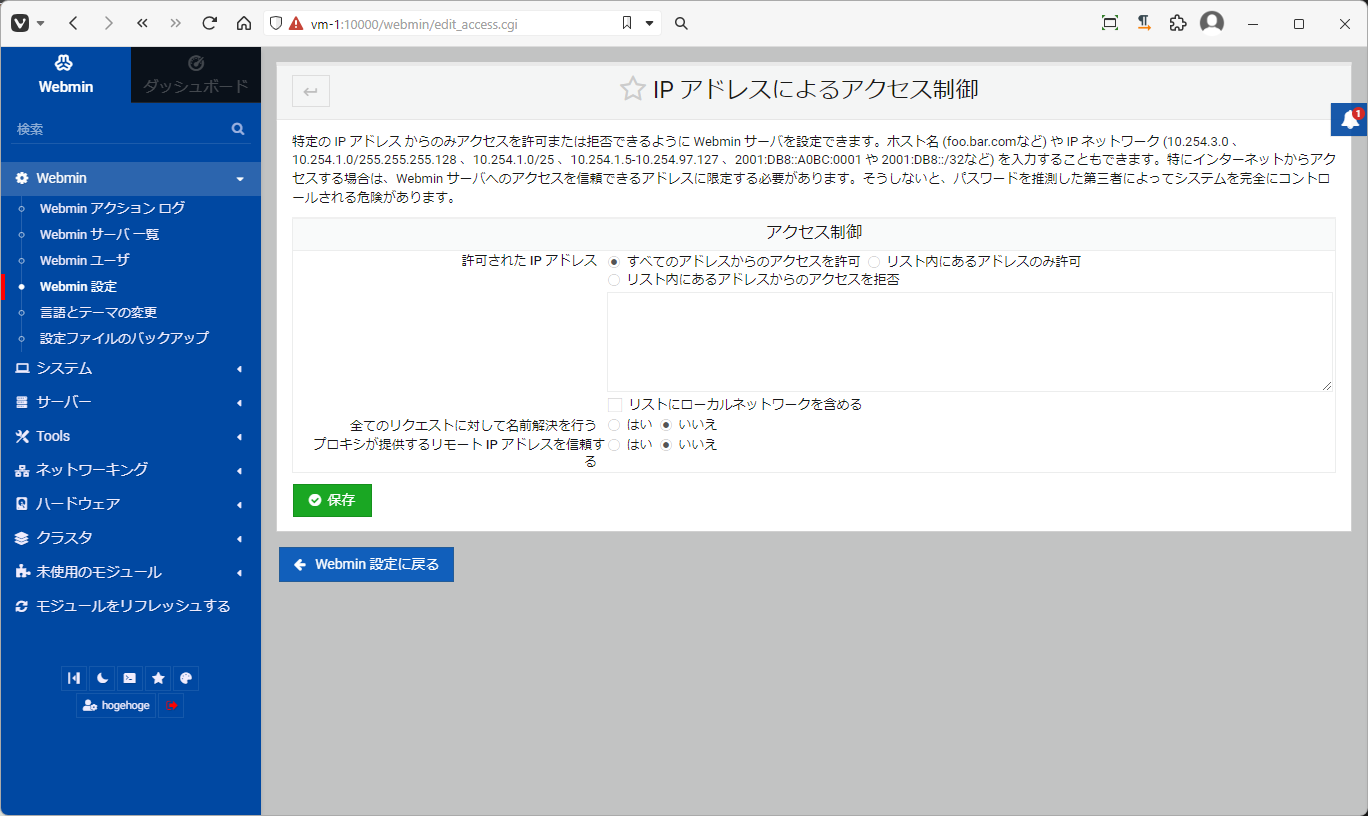Open favorites star icon in sidebar
This screenshot has width=1368, height=816.
click(x=158, y=678)
